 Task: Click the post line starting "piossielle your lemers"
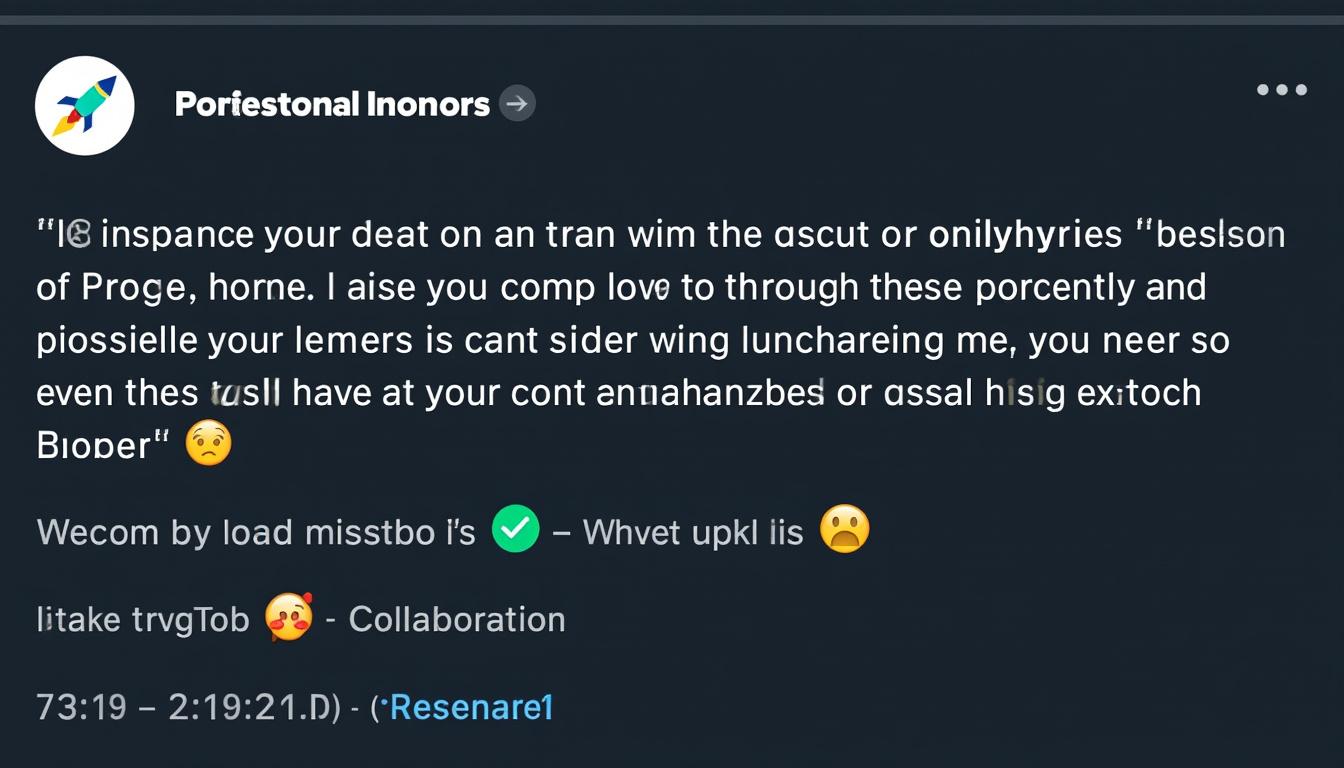click(x=632, y=340)
